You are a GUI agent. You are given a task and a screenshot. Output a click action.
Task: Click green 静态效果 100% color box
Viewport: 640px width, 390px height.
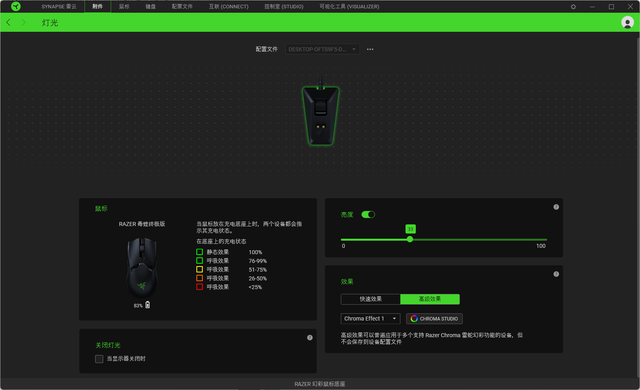click(x=200, y=252)
